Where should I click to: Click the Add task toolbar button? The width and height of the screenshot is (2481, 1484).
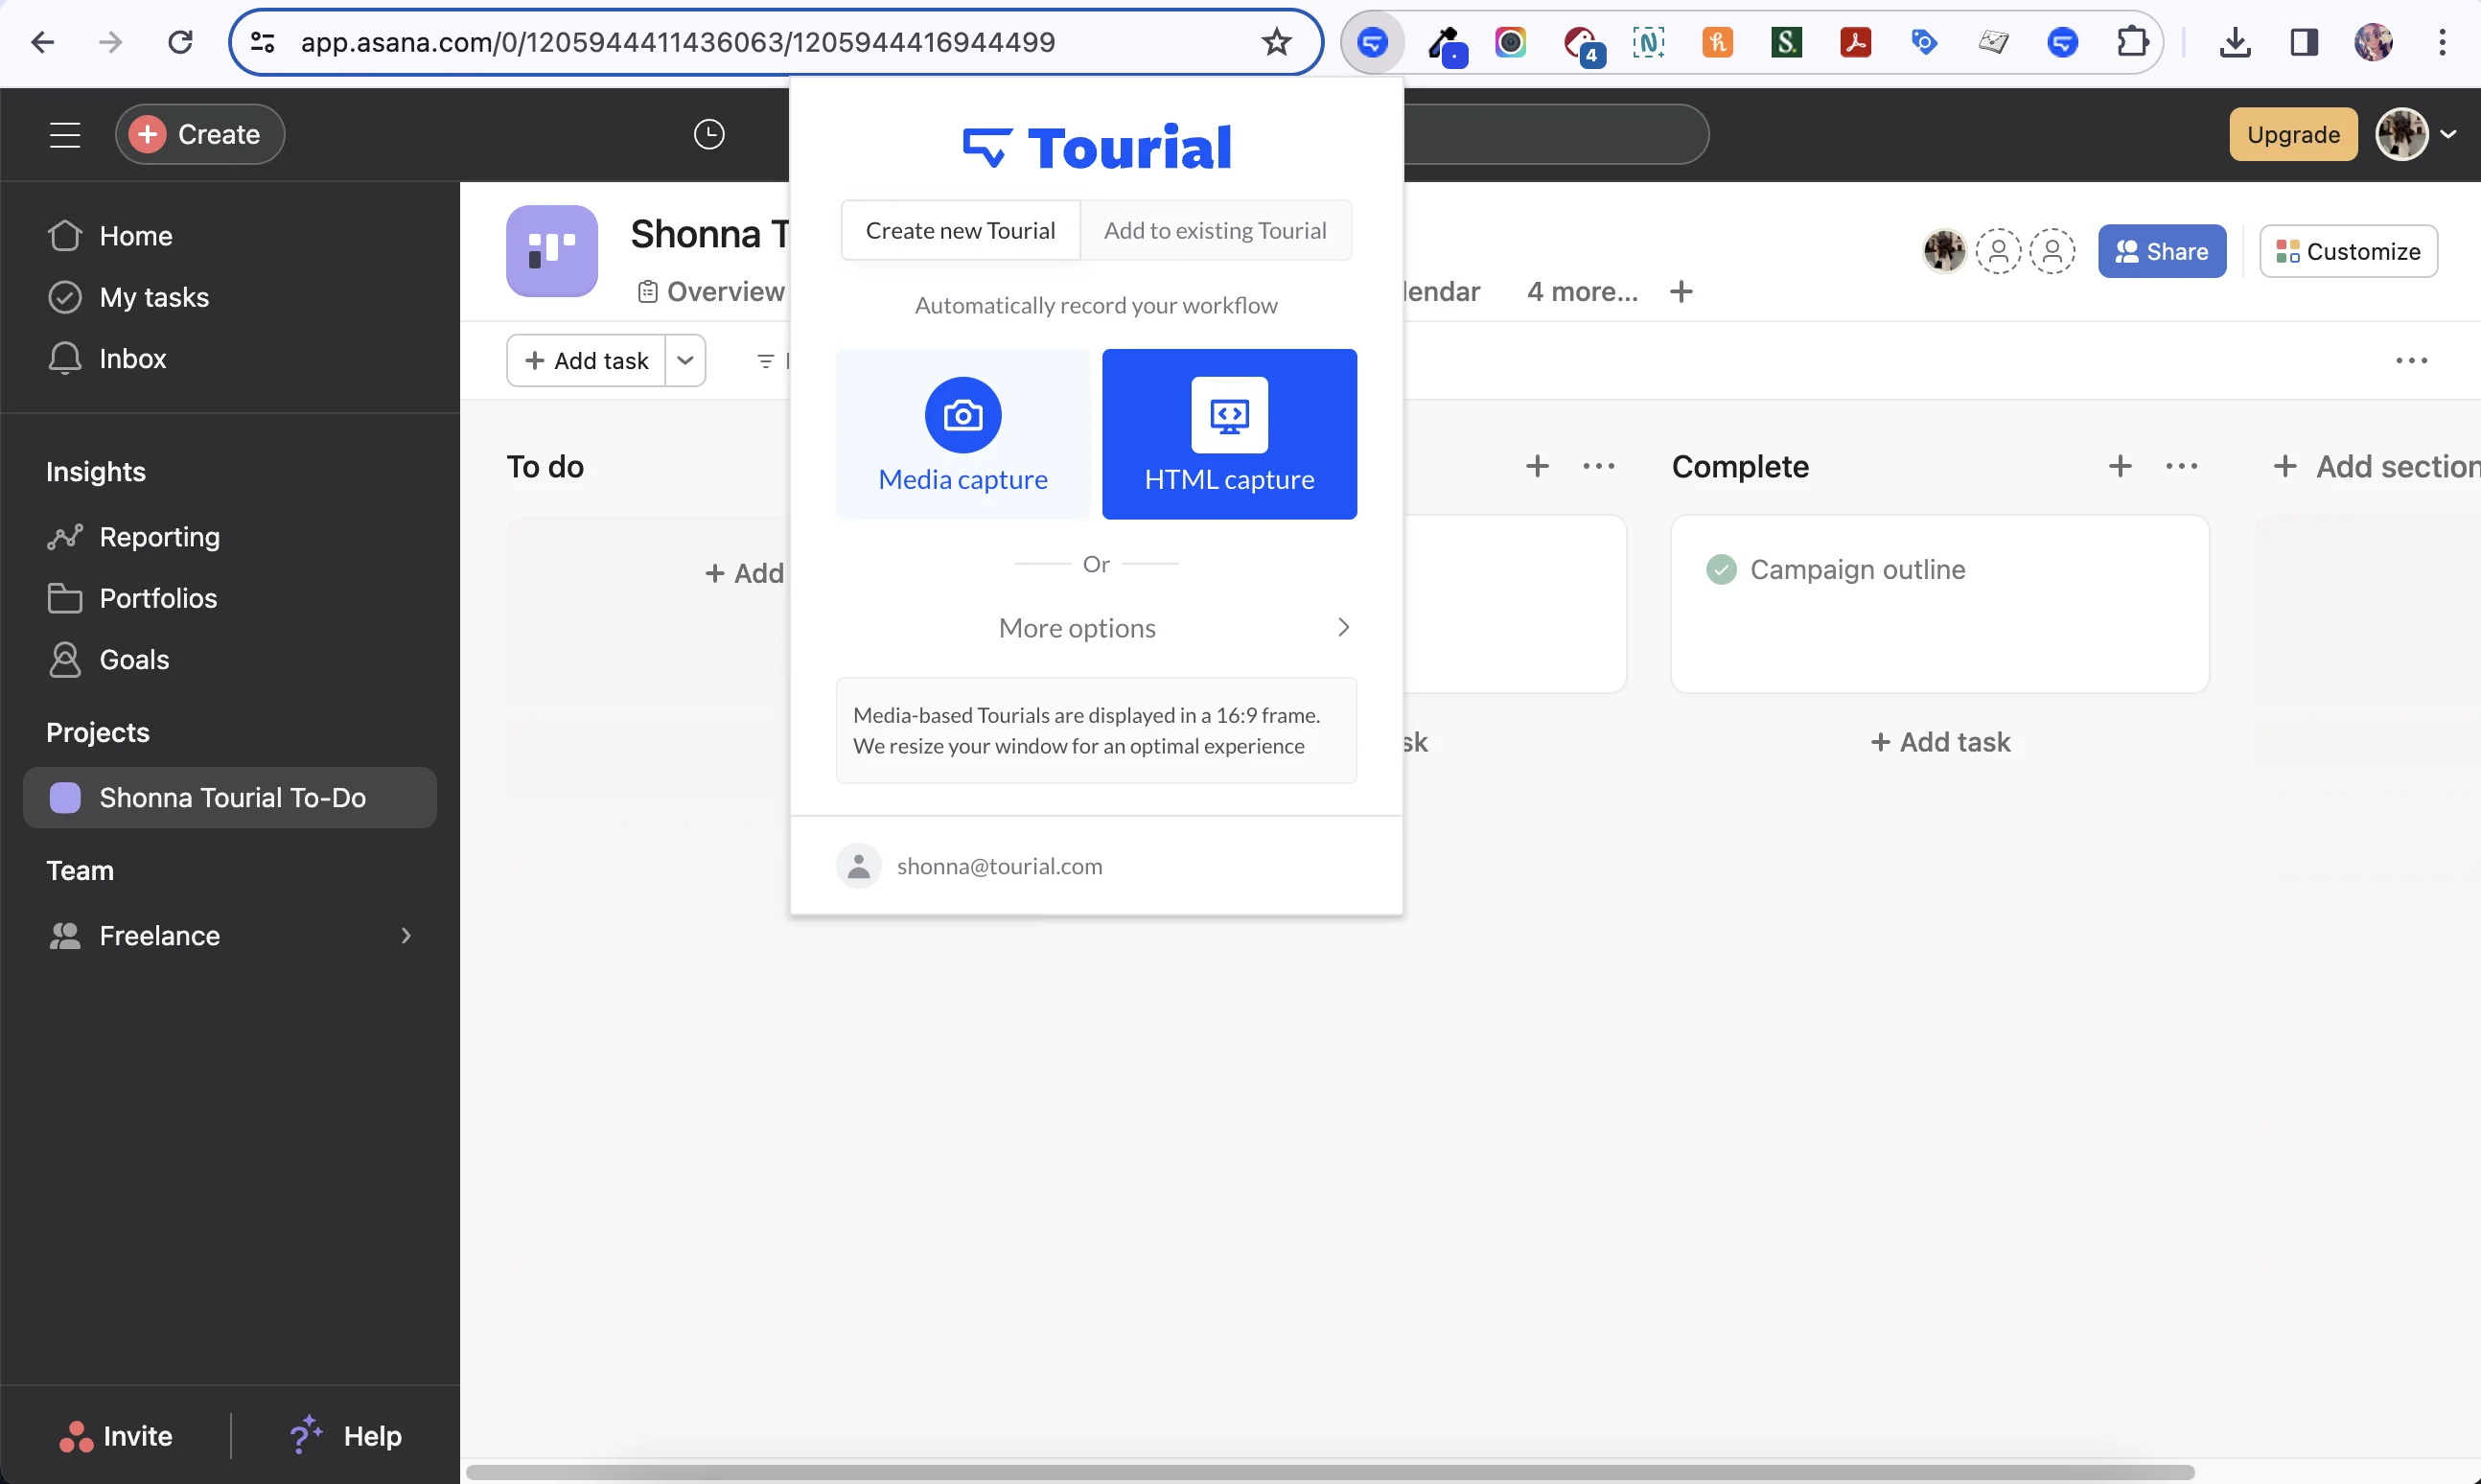587,360
